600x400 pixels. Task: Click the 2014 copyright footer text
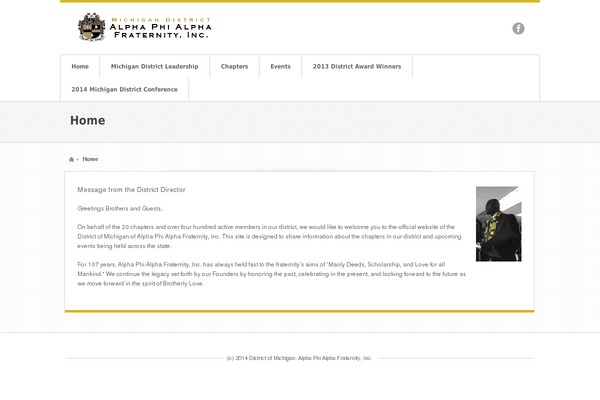[299, 358]
